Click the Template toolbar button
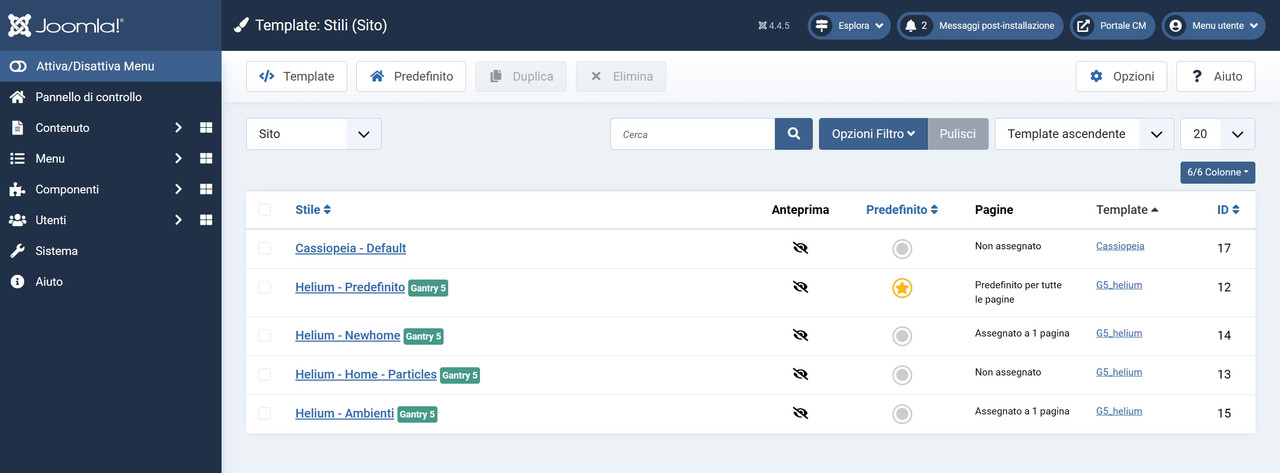Screen dimensions: 1280x473 tap(297, 76)
